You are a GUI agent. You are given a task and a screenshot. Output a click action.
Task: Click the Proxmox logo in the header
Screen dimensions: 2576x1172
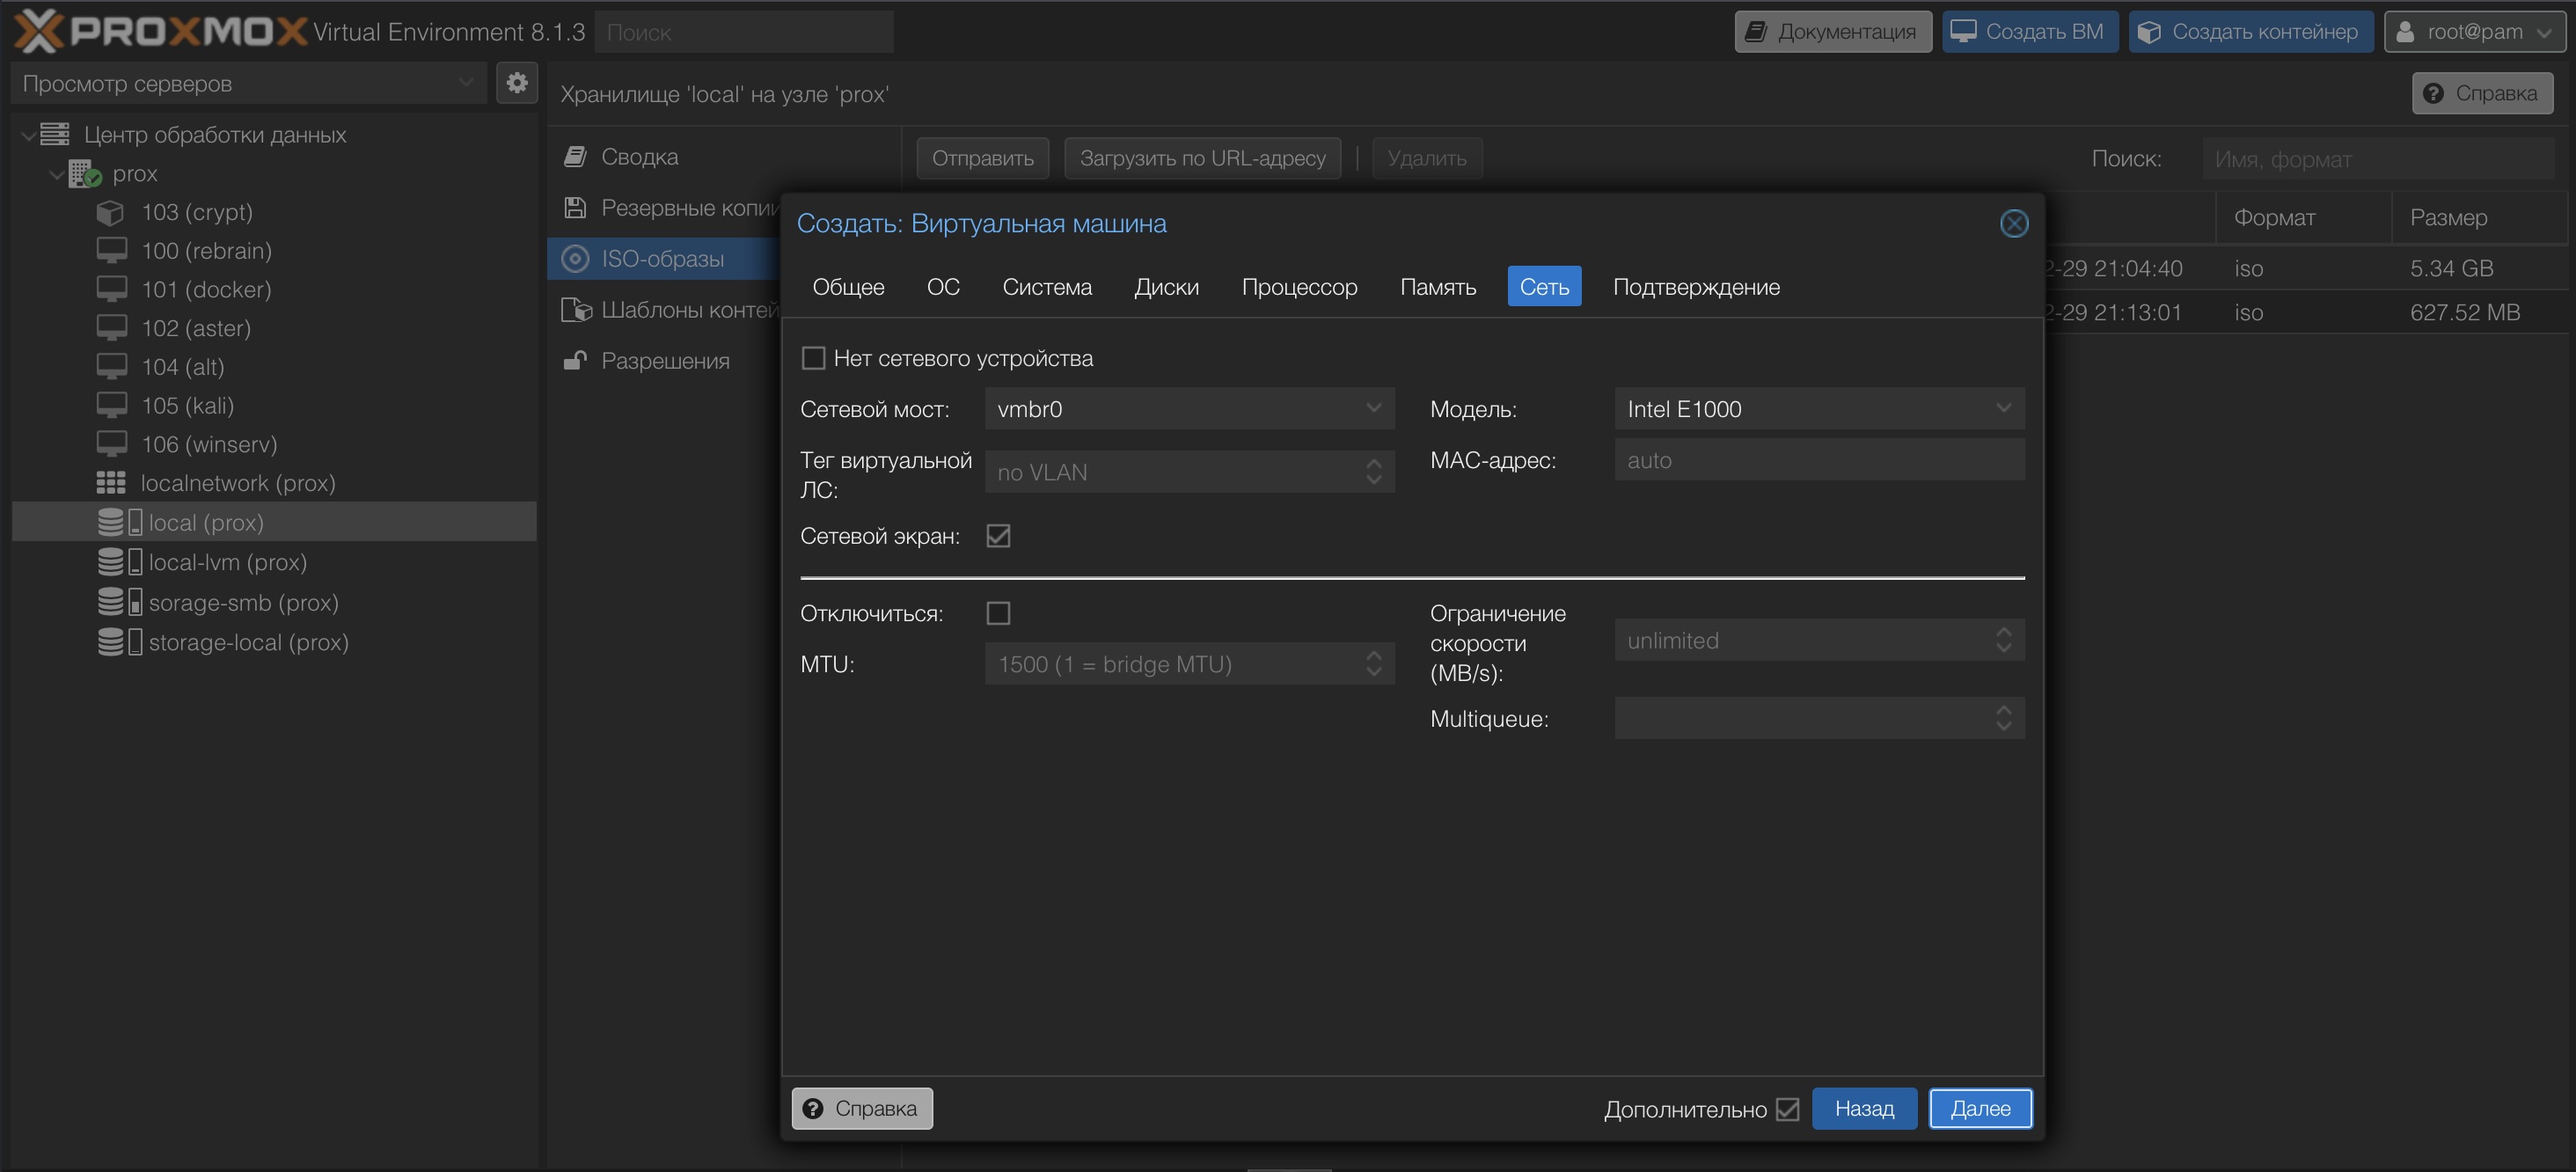click(160, 32)
